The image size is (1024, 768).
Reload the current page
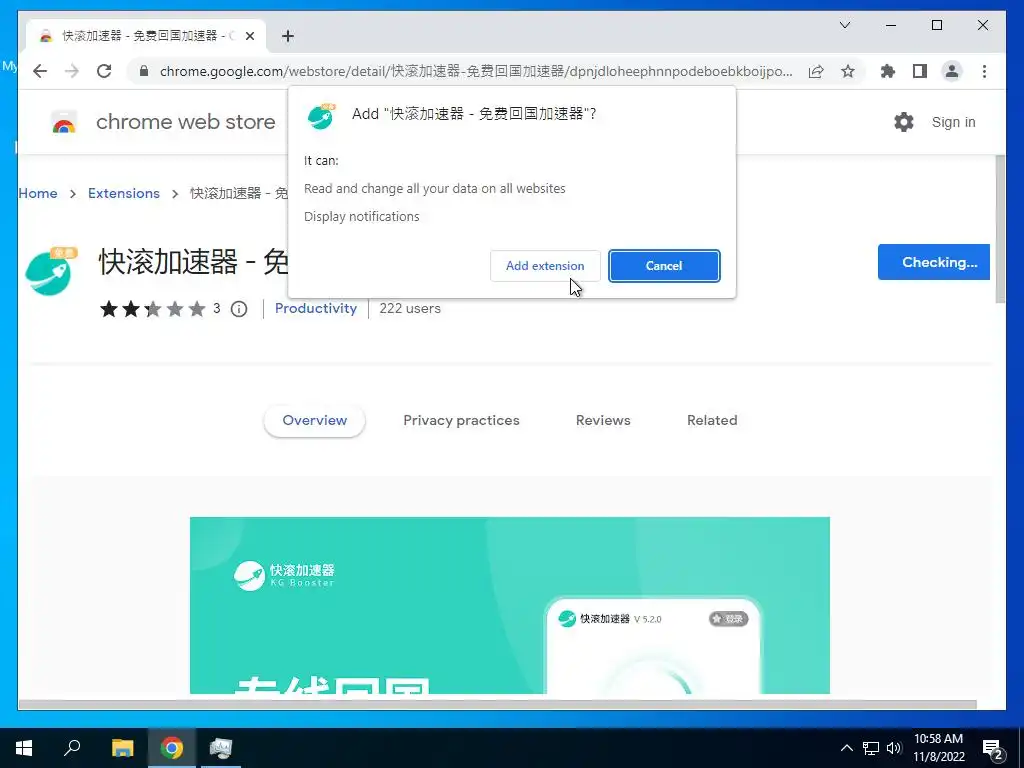[104, 71]
